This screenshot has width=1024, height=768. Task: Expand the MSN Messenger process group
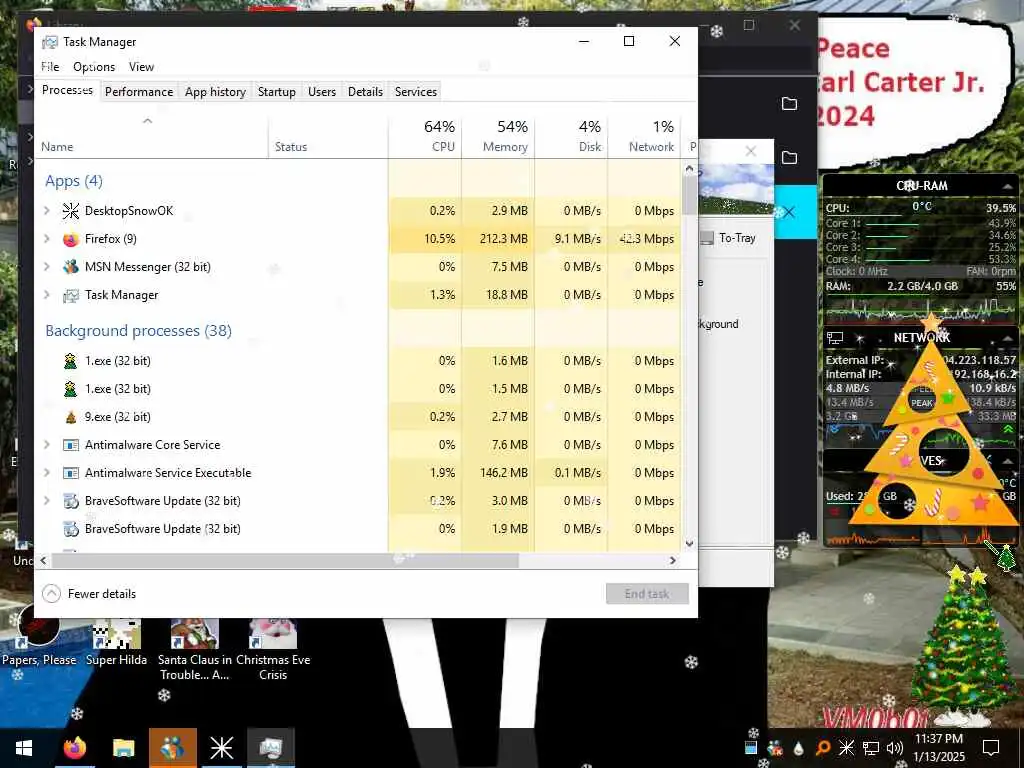click(x=46, y=267)
